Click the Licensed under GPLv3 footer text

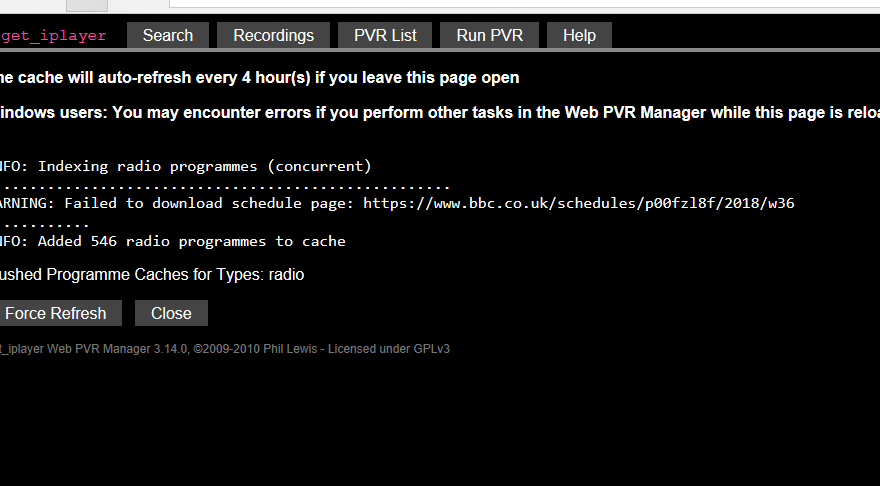[x=389, y=349]
